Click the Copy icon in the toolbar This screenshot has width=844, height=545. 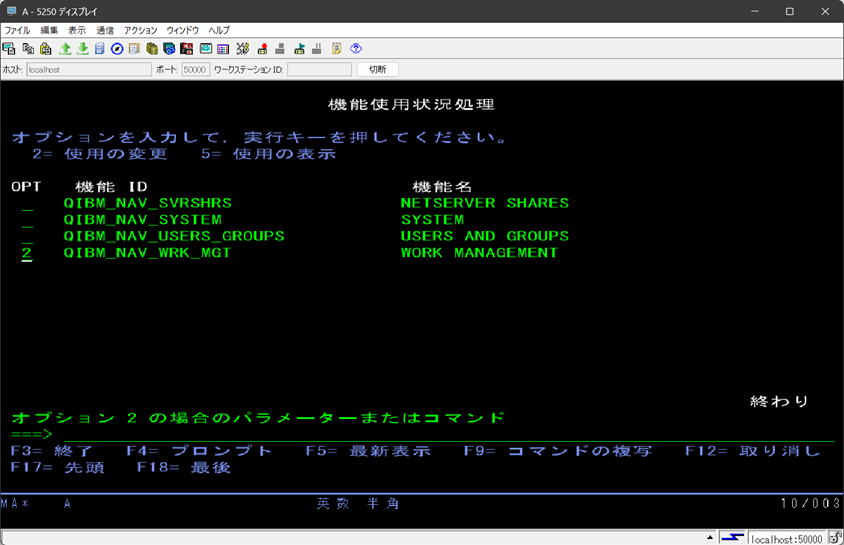click(27, 48)
